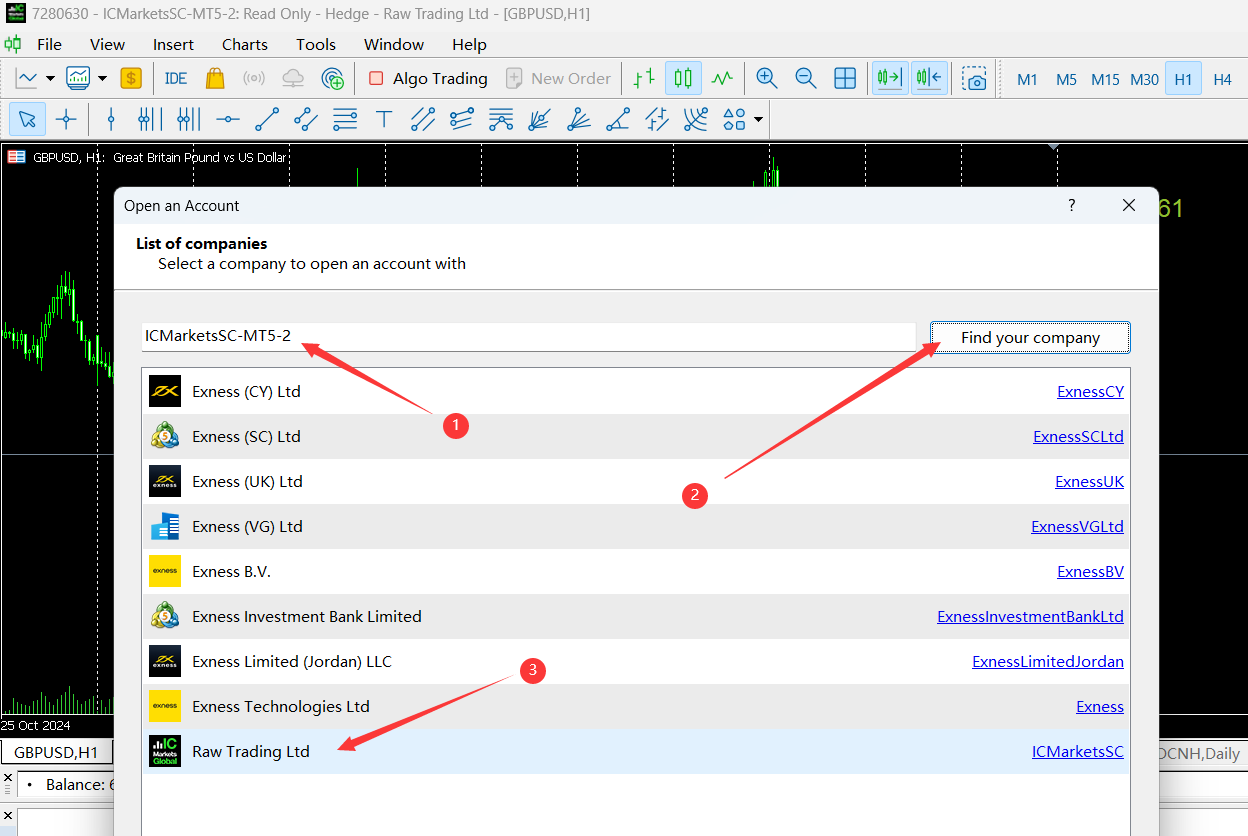Image resolution: width=1248 pixels, height=836 pixels.
Task: Switch to M15 timeframe
Action: click(x=1105, y=79)
